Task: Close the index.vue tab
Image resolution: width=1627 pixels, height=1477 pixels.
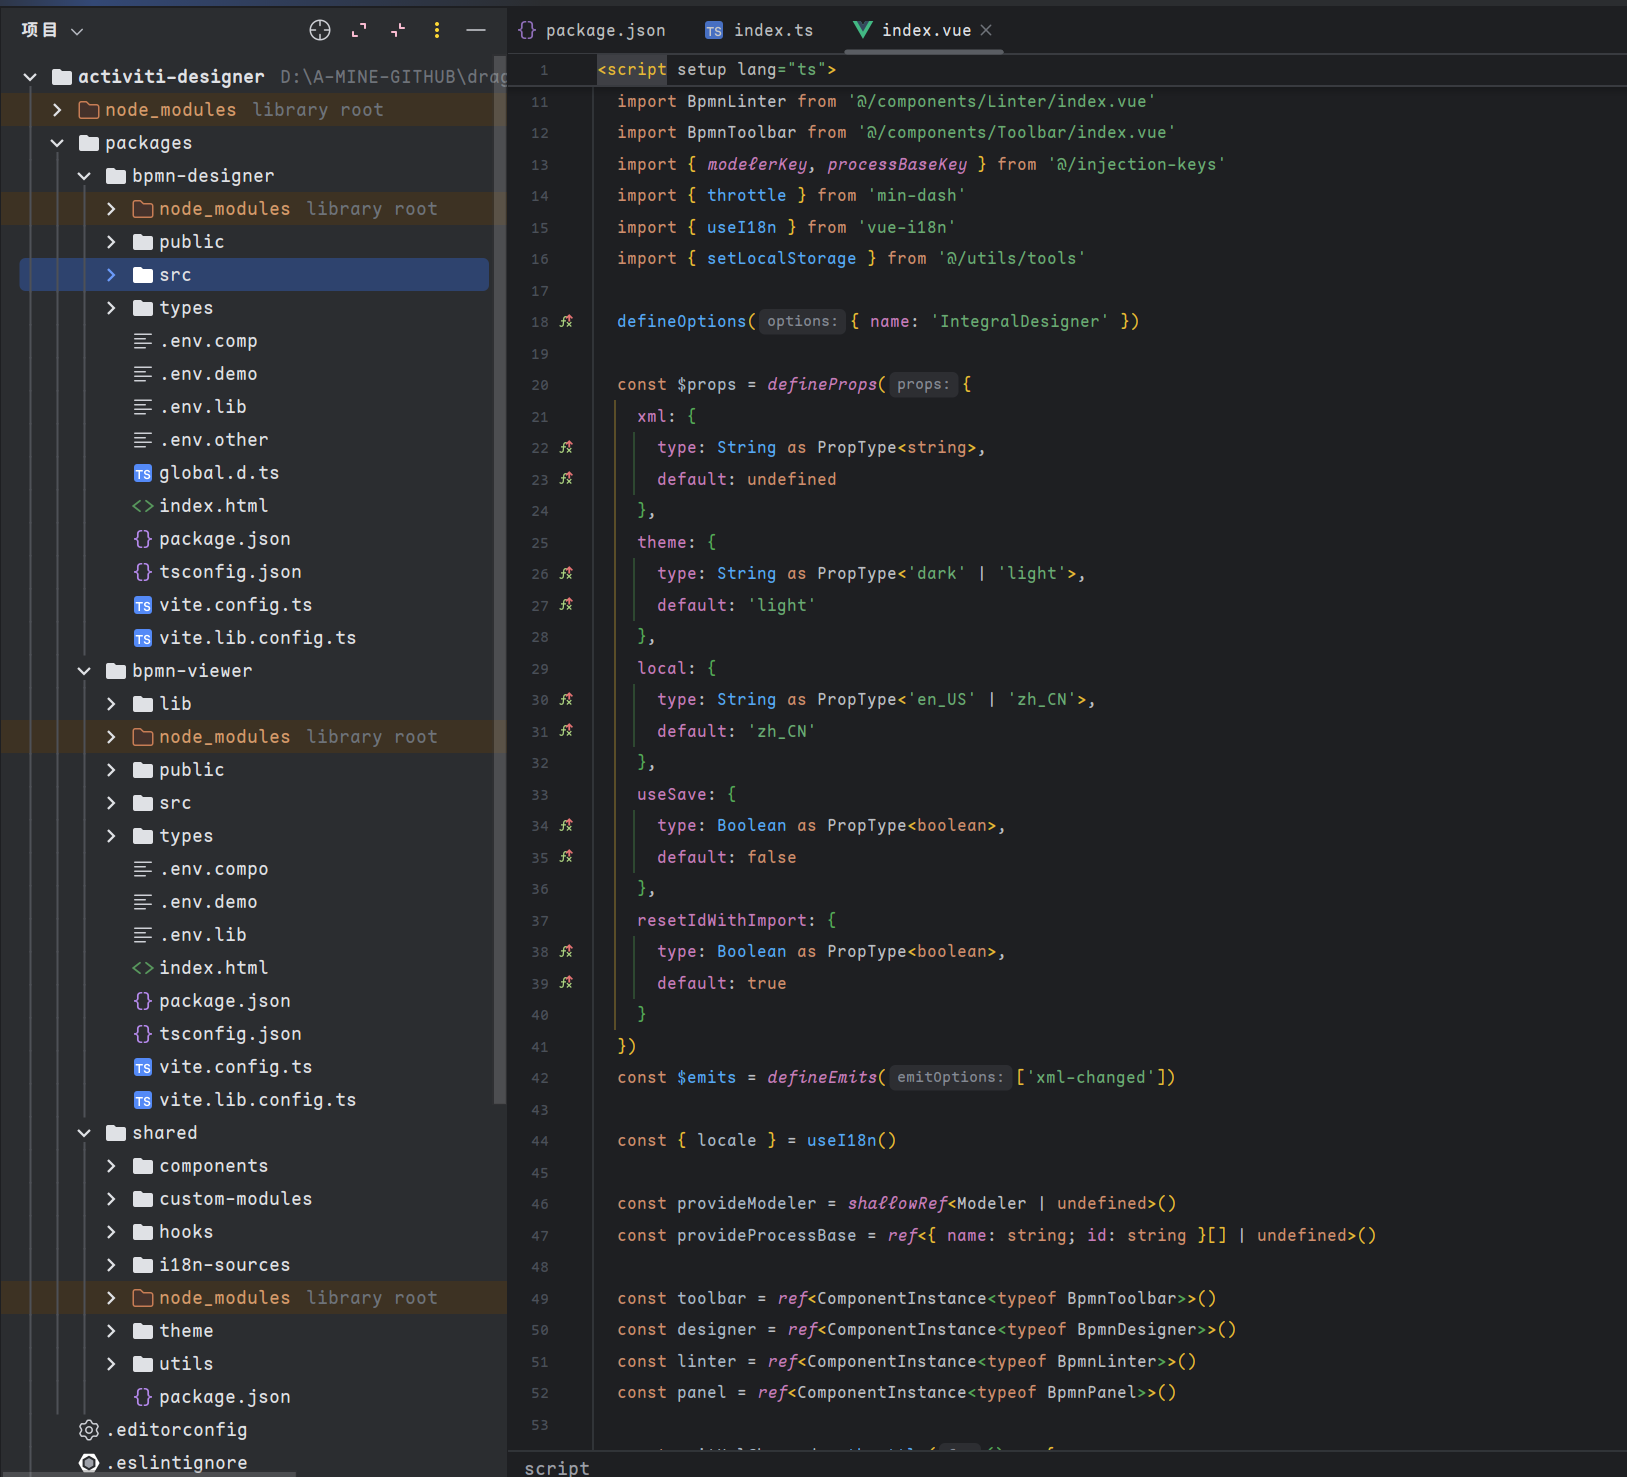Action: click(x=986, y=30)
